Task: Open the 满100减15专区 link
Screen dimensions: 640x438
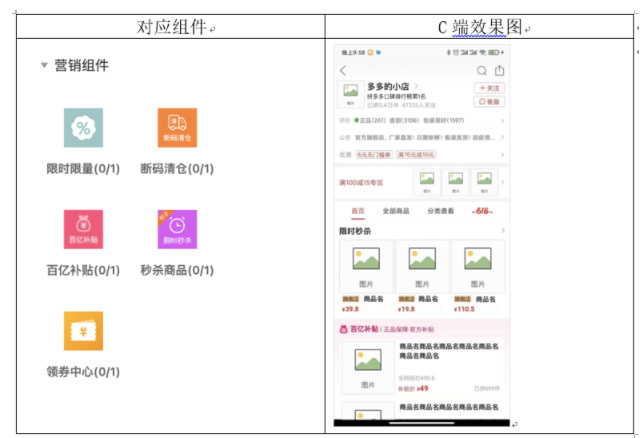Action: tap(361, 182)
